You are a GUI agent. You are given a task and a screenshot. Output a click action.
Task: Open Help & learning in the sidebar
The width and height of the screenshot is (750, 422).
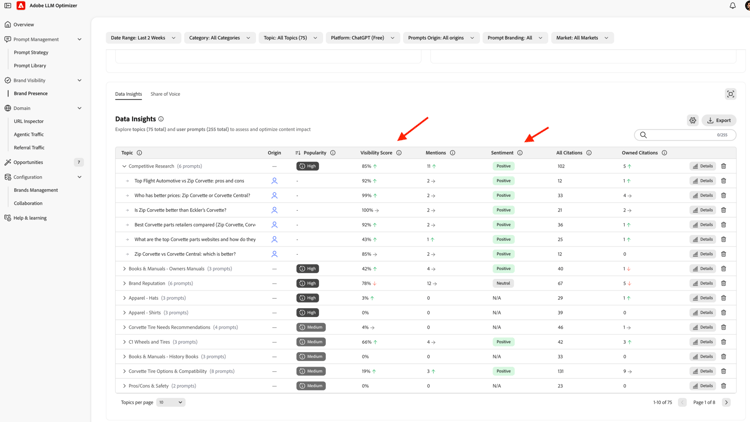pyautogui.click(x=30, y=218)
